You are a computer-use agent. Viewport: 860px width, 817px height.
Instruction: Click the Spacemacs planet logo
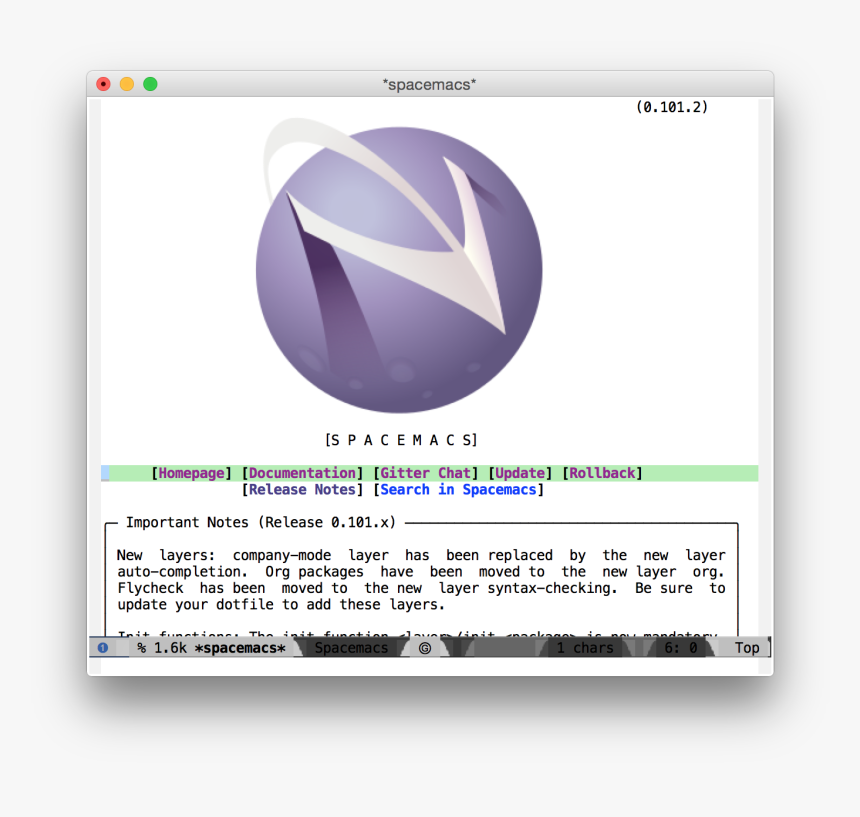pyautogui.click(x=400, y=265)
